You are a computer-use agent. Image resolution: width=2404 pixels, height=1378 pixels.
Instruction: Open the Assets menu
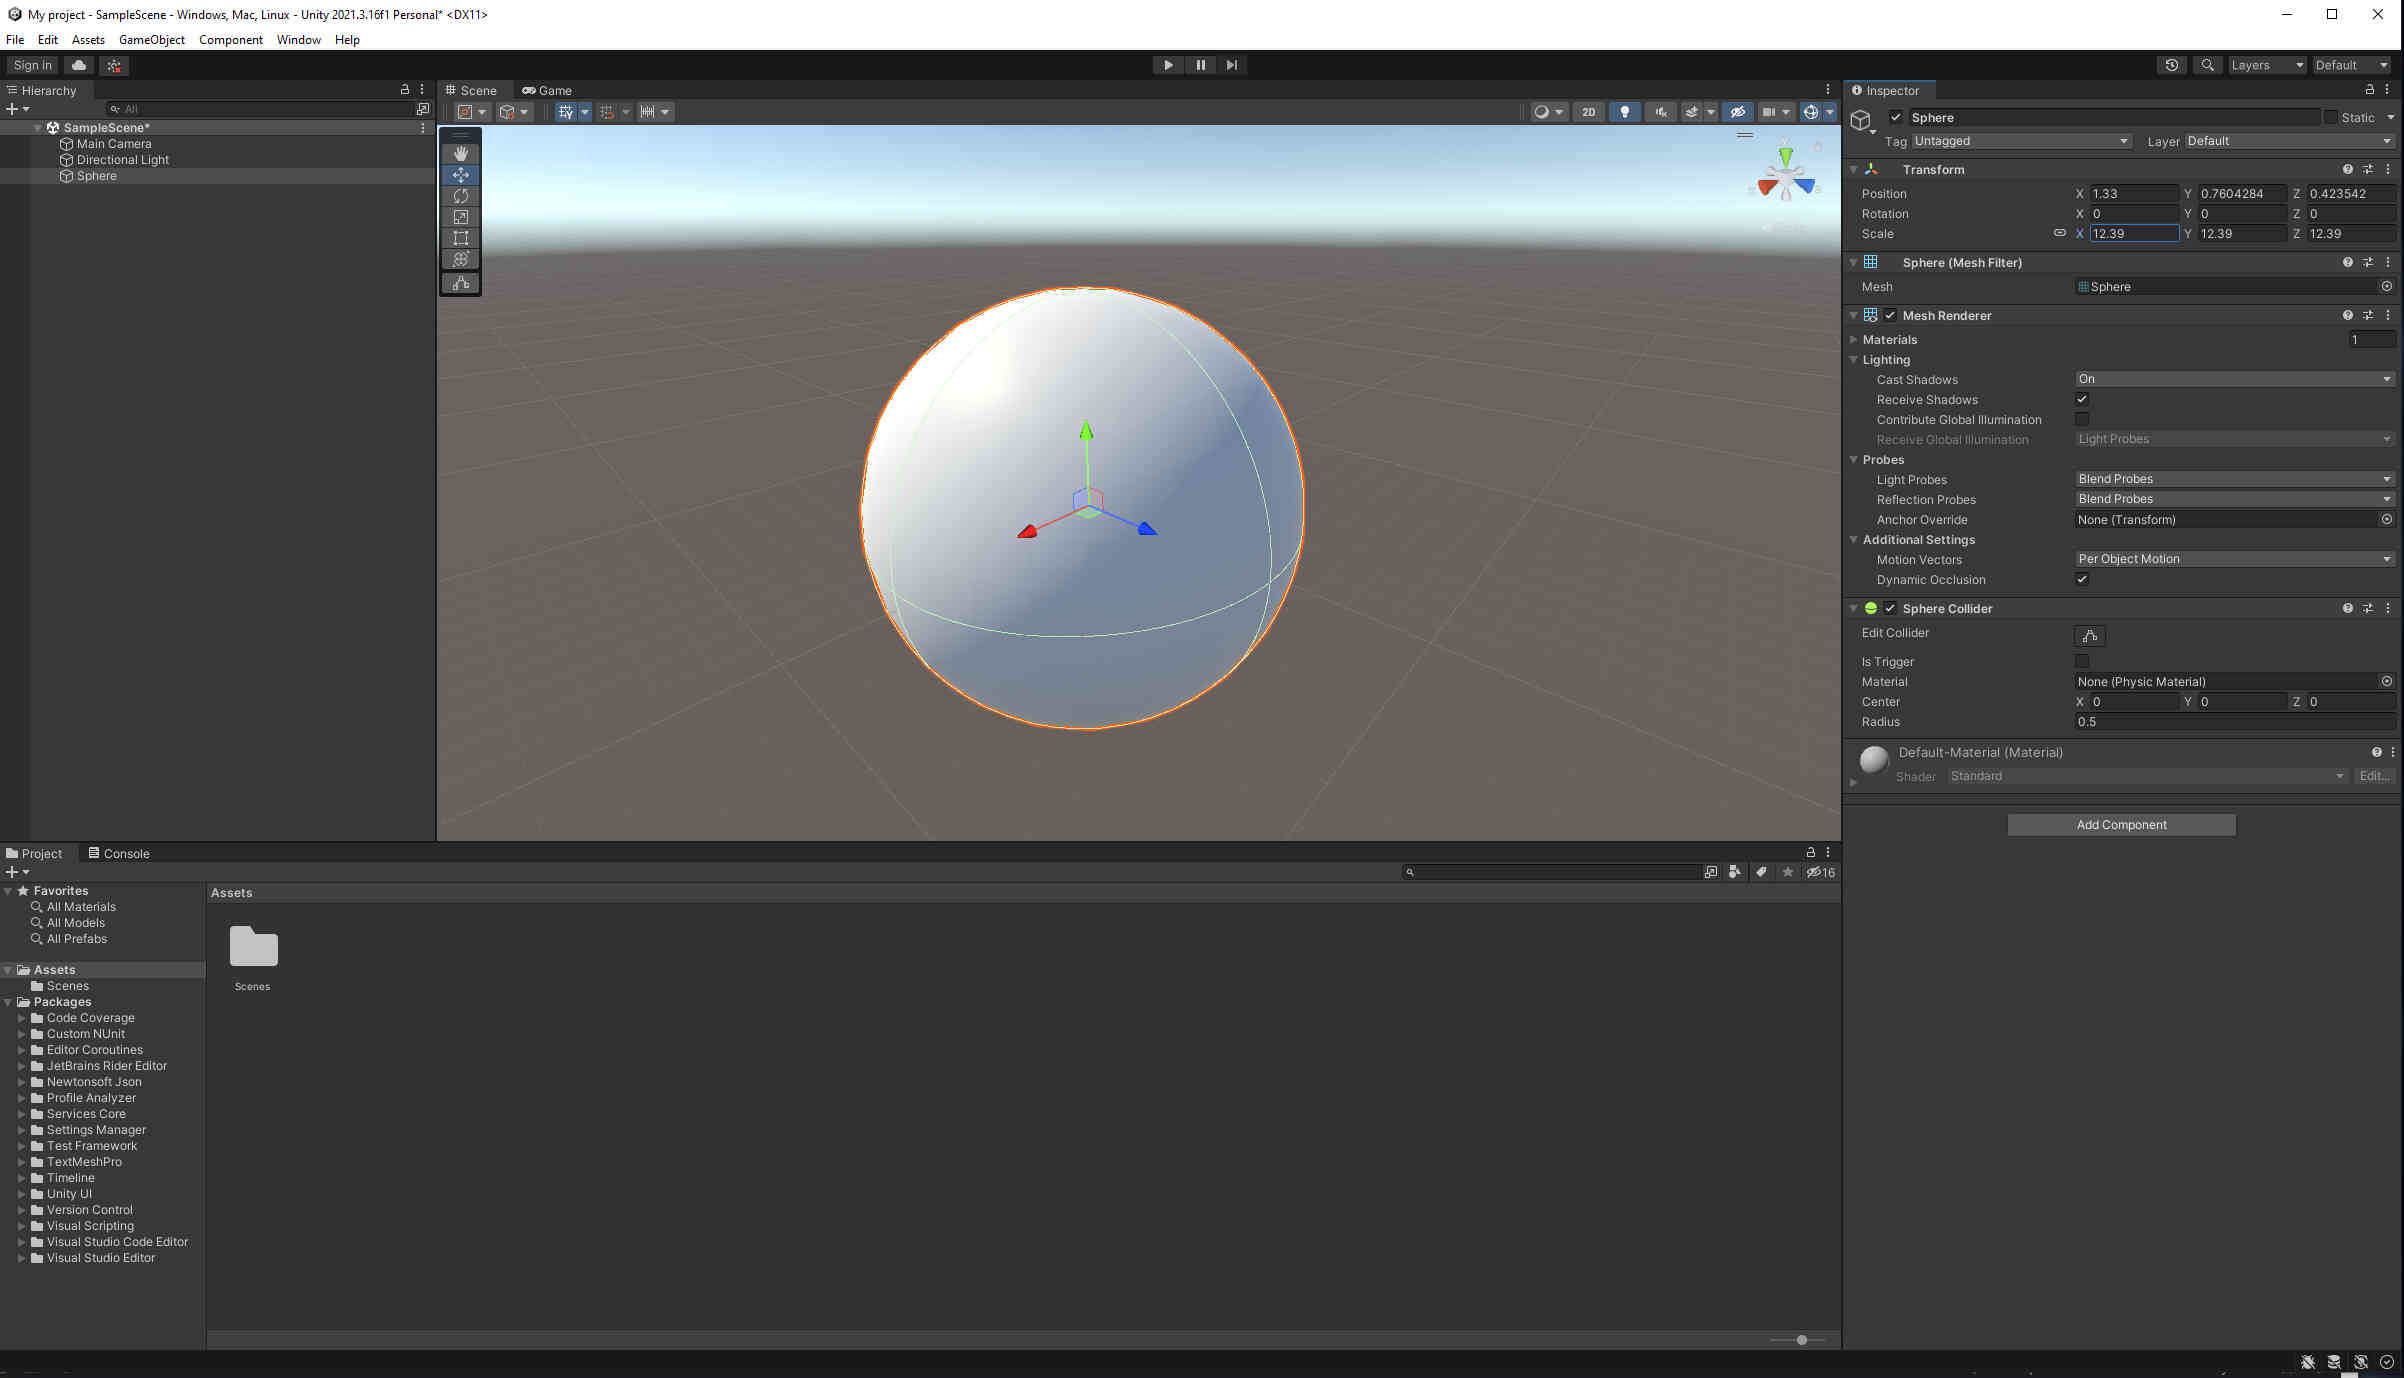pos(88,40)
